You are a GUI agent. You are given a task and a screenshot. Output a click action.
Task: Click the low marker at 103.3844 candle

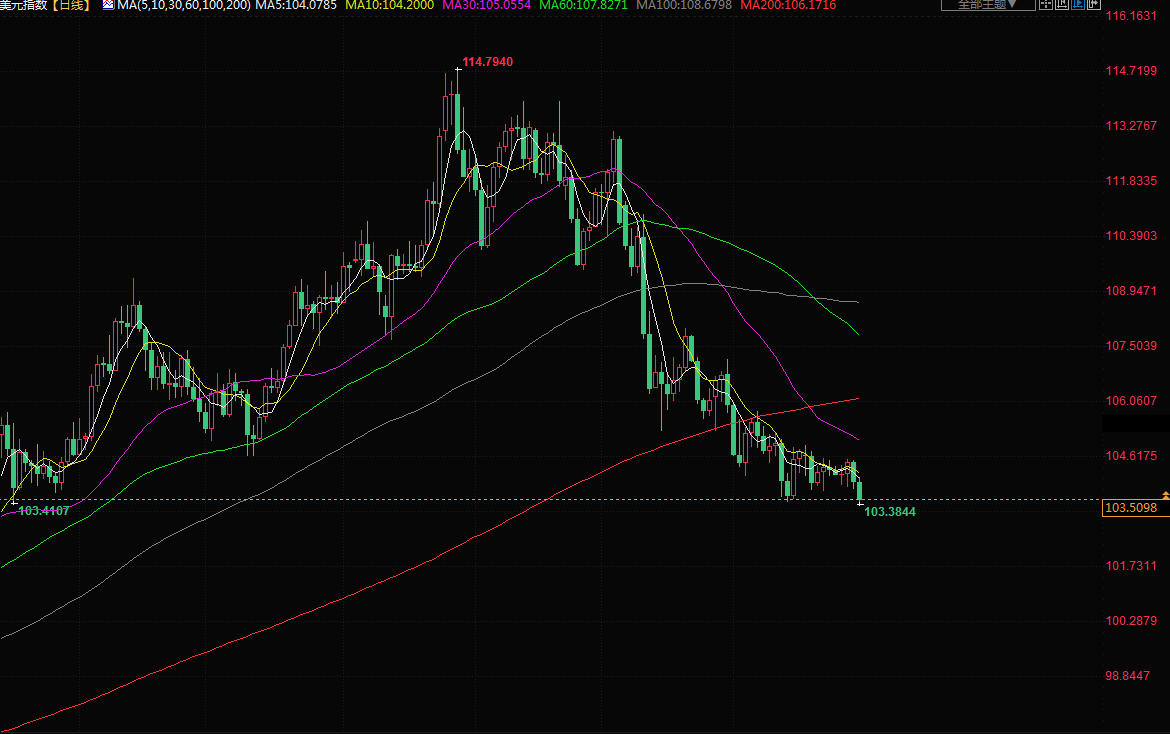pyautogui.click(x=860, y=503)
